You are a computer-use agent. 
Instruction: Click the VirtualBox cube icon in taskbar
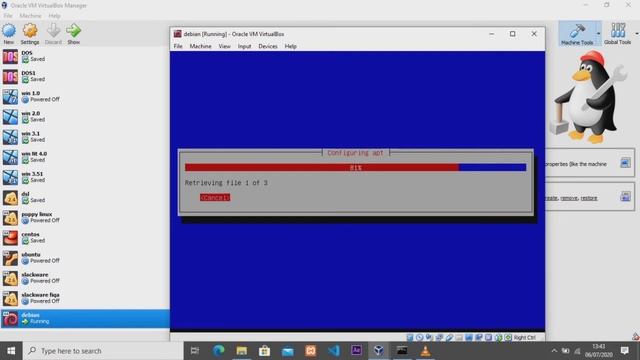pyautogui.click(x=379, y=351)
